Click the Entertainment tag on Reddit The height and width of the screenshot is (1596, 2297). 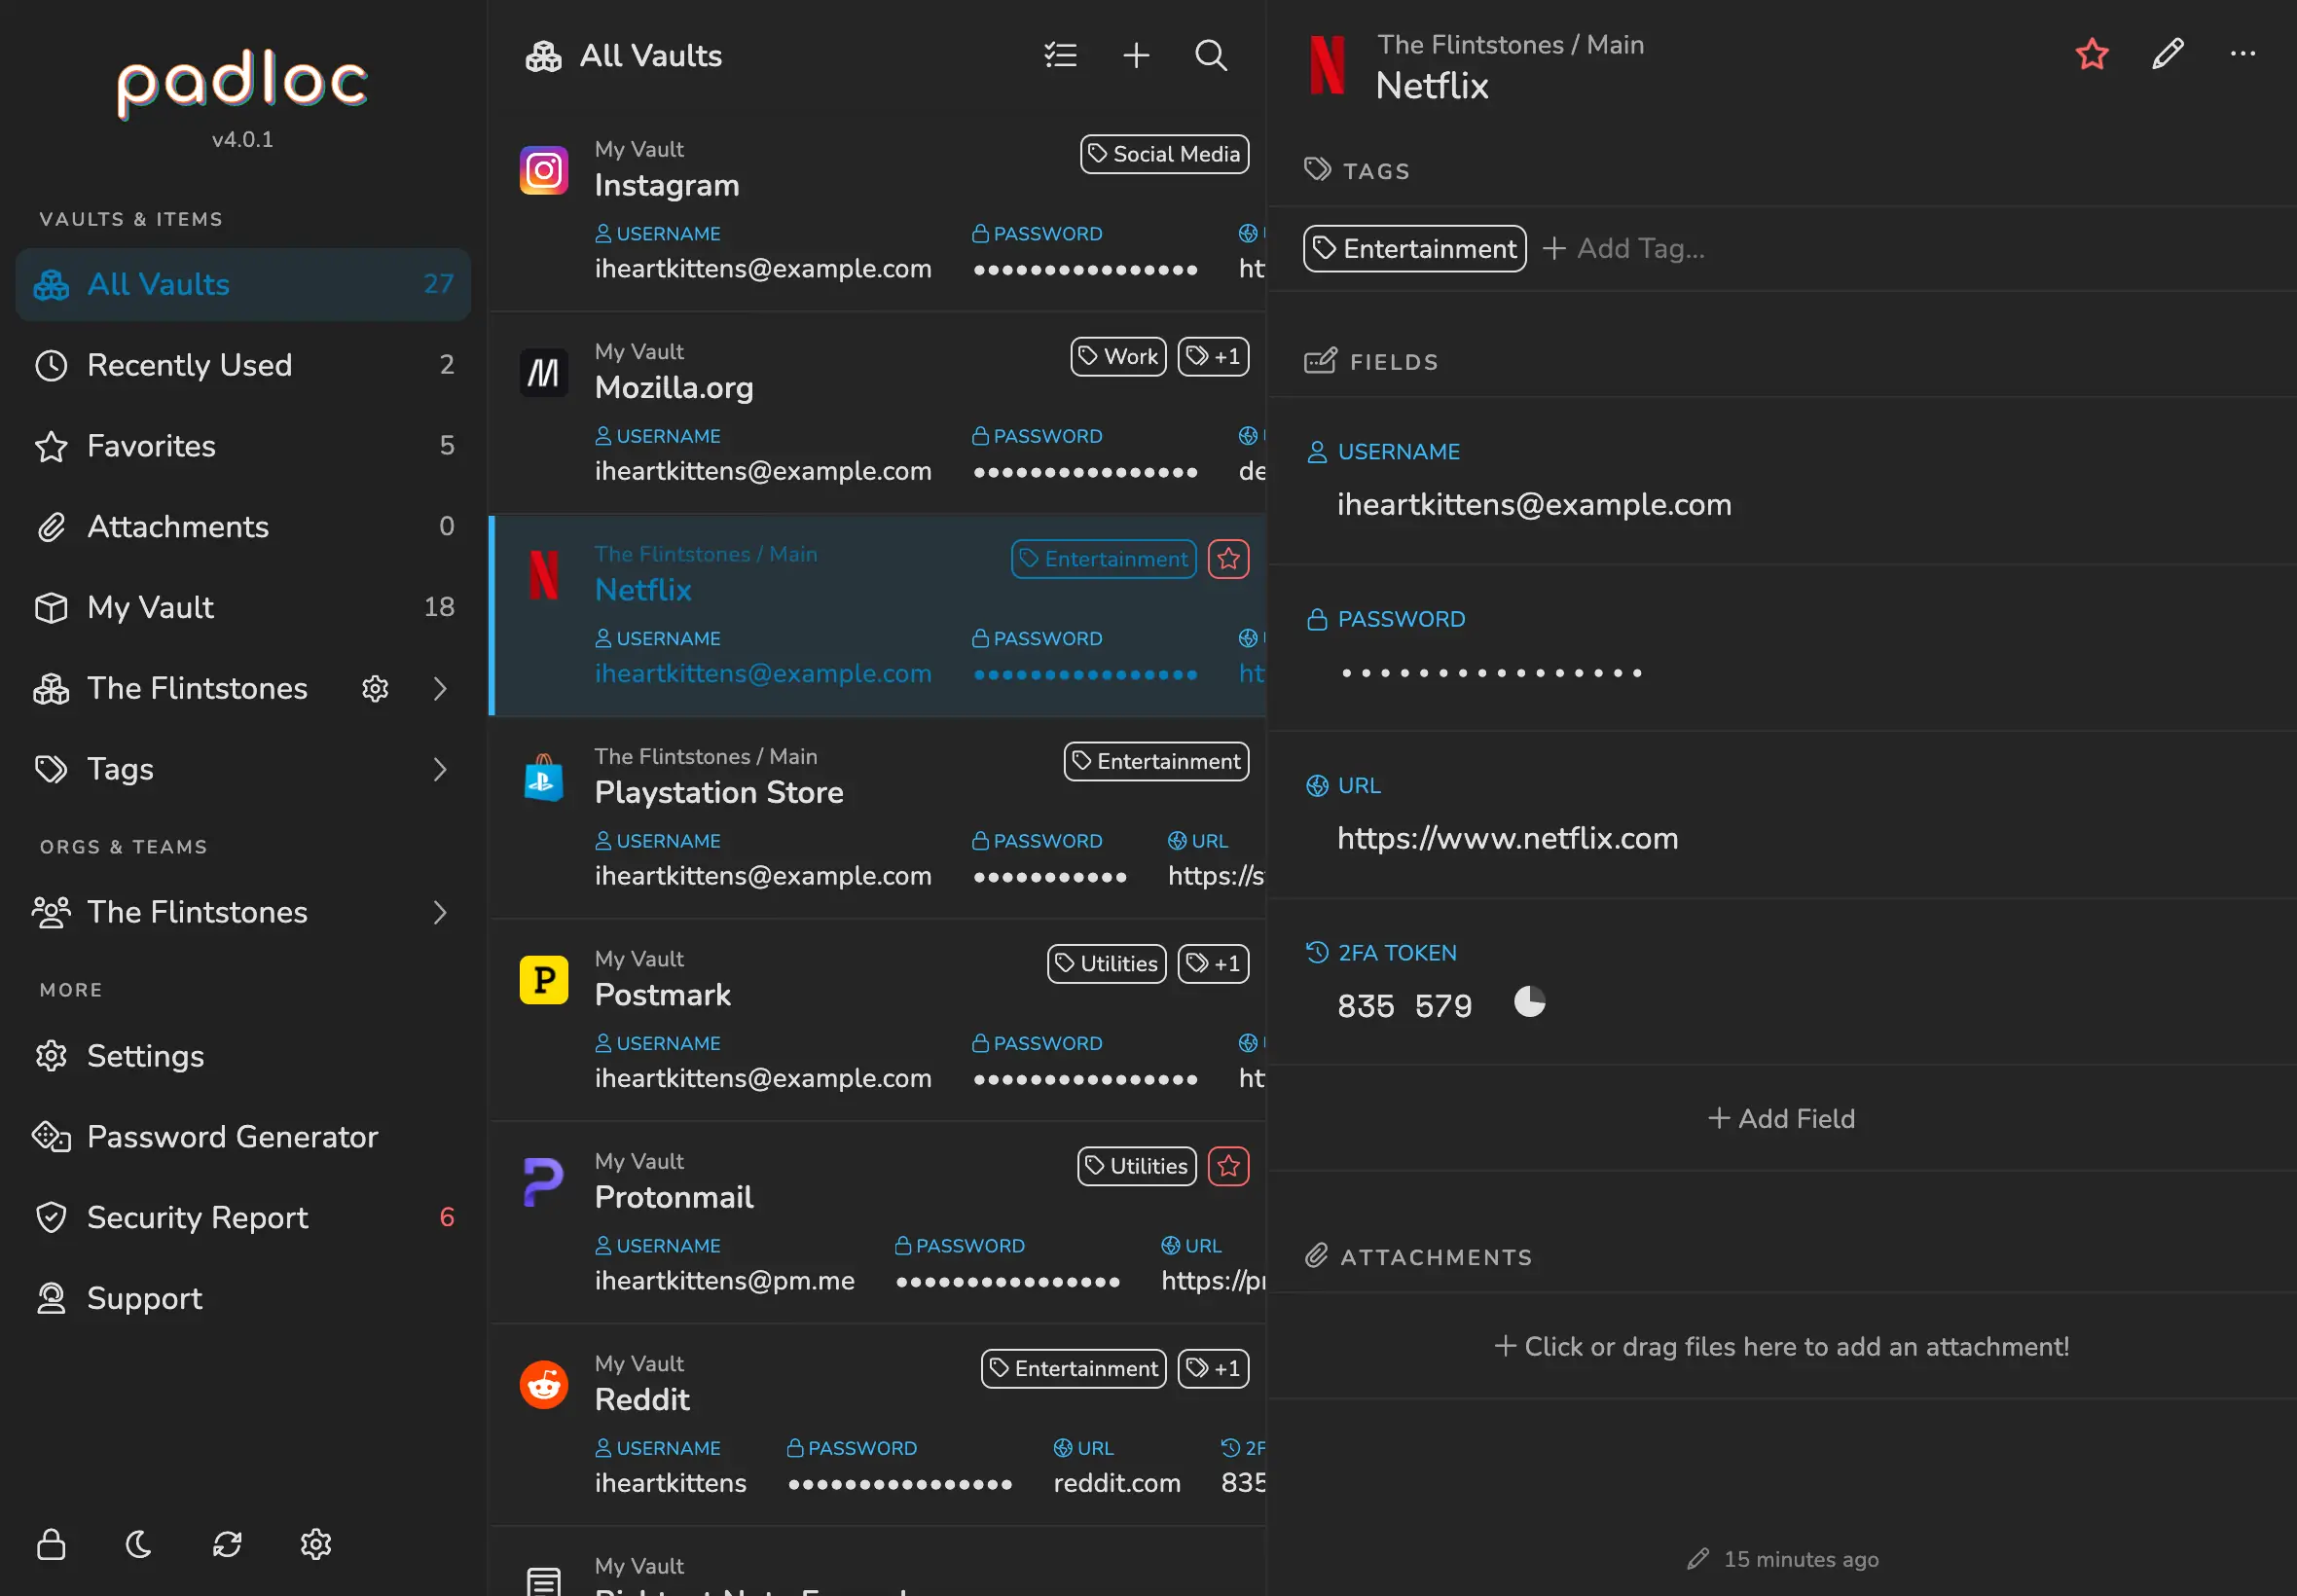[1073, 1369]
